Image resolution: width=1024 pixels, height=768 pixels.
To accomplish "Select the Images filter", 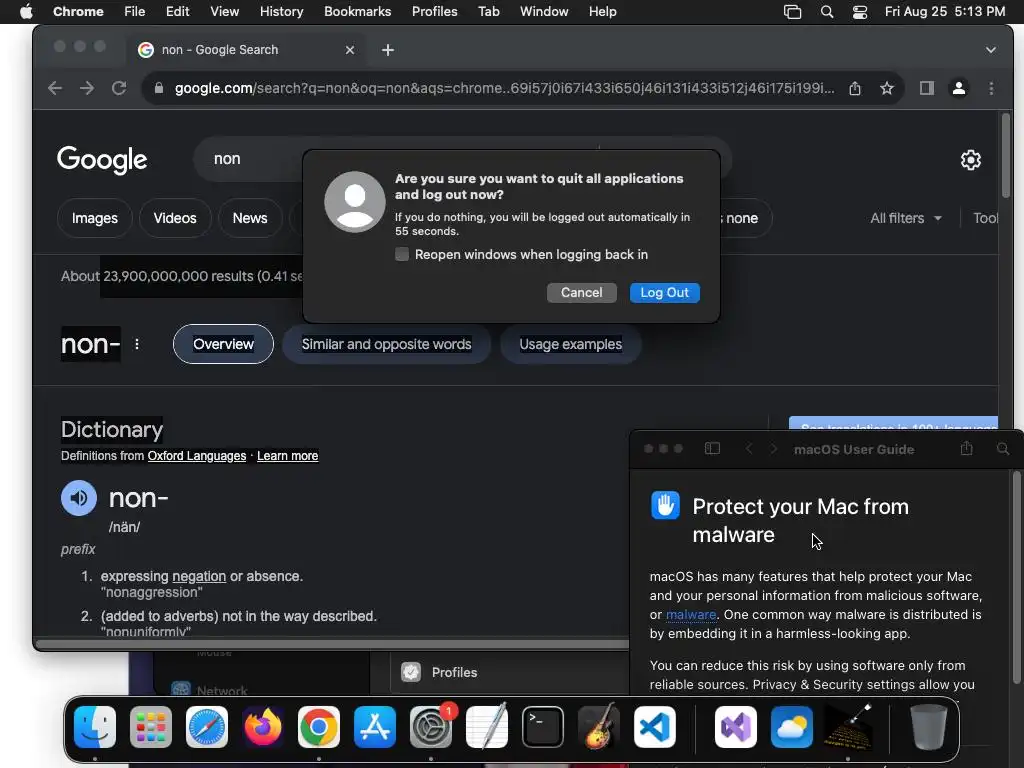I will coord(95,218).
